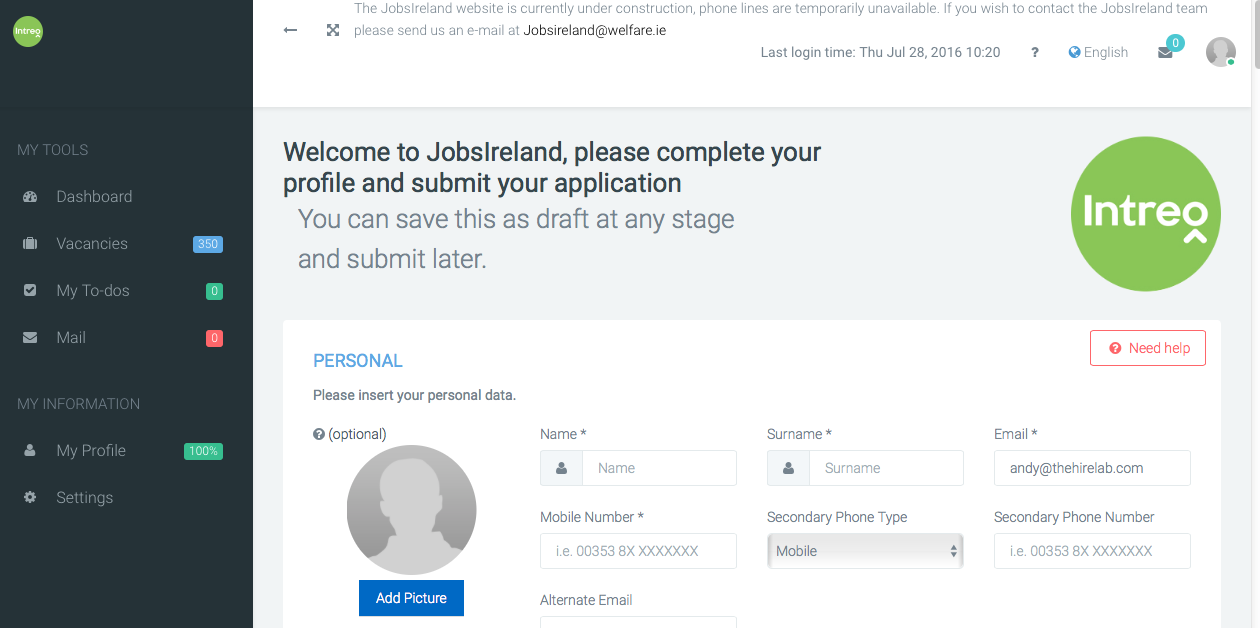Toggle fullscreen with the expand icon
The image size is (1260, 628).
click(333, 30)
